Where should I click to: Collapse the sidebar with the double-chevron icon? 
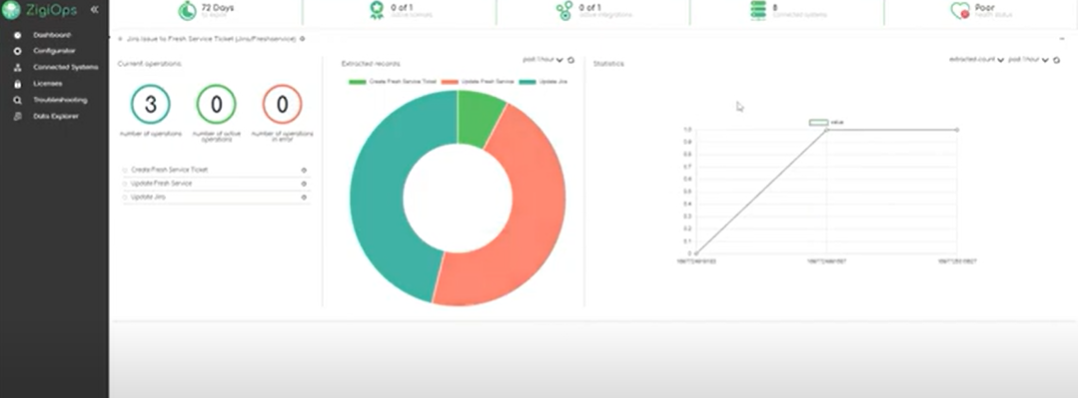tap(94, 10)
